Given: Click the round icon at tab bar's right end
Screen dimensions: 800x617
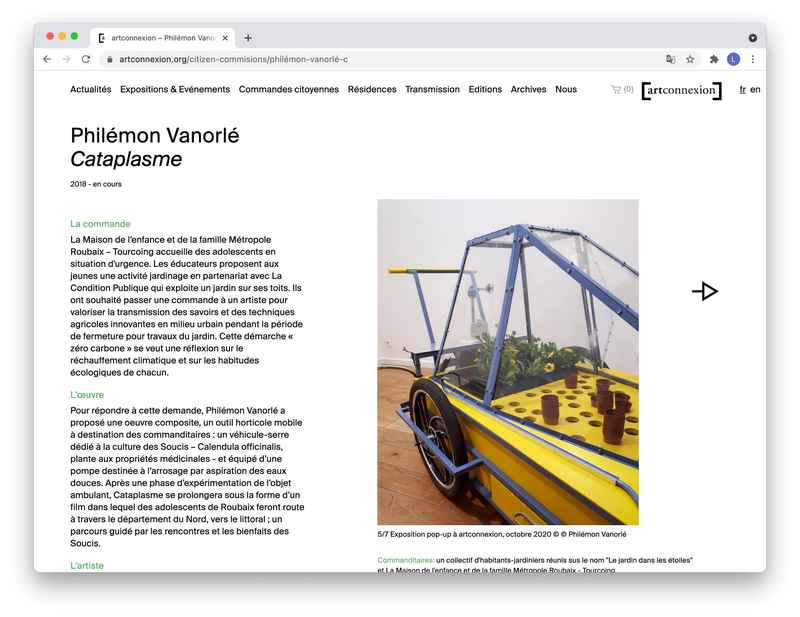Looking at the screenshot, I should coord(753,38).
